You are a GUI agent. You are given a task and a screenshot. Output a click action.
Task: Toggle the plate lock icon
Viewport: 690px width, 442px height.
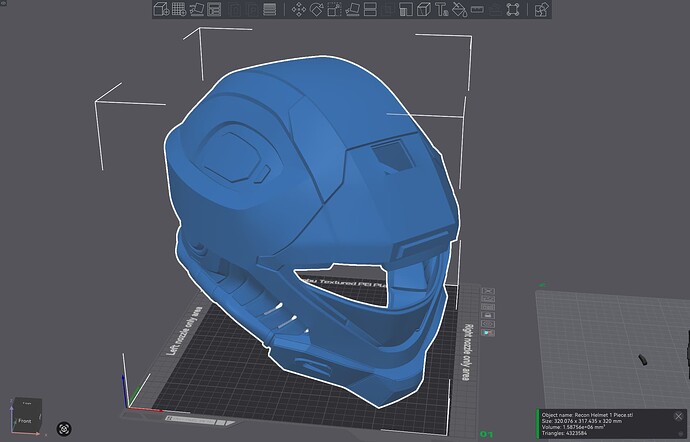coord(488,315)
